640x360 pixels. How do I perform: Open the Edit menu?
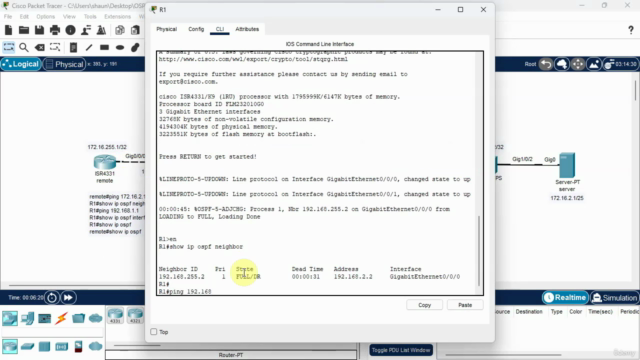24,17
